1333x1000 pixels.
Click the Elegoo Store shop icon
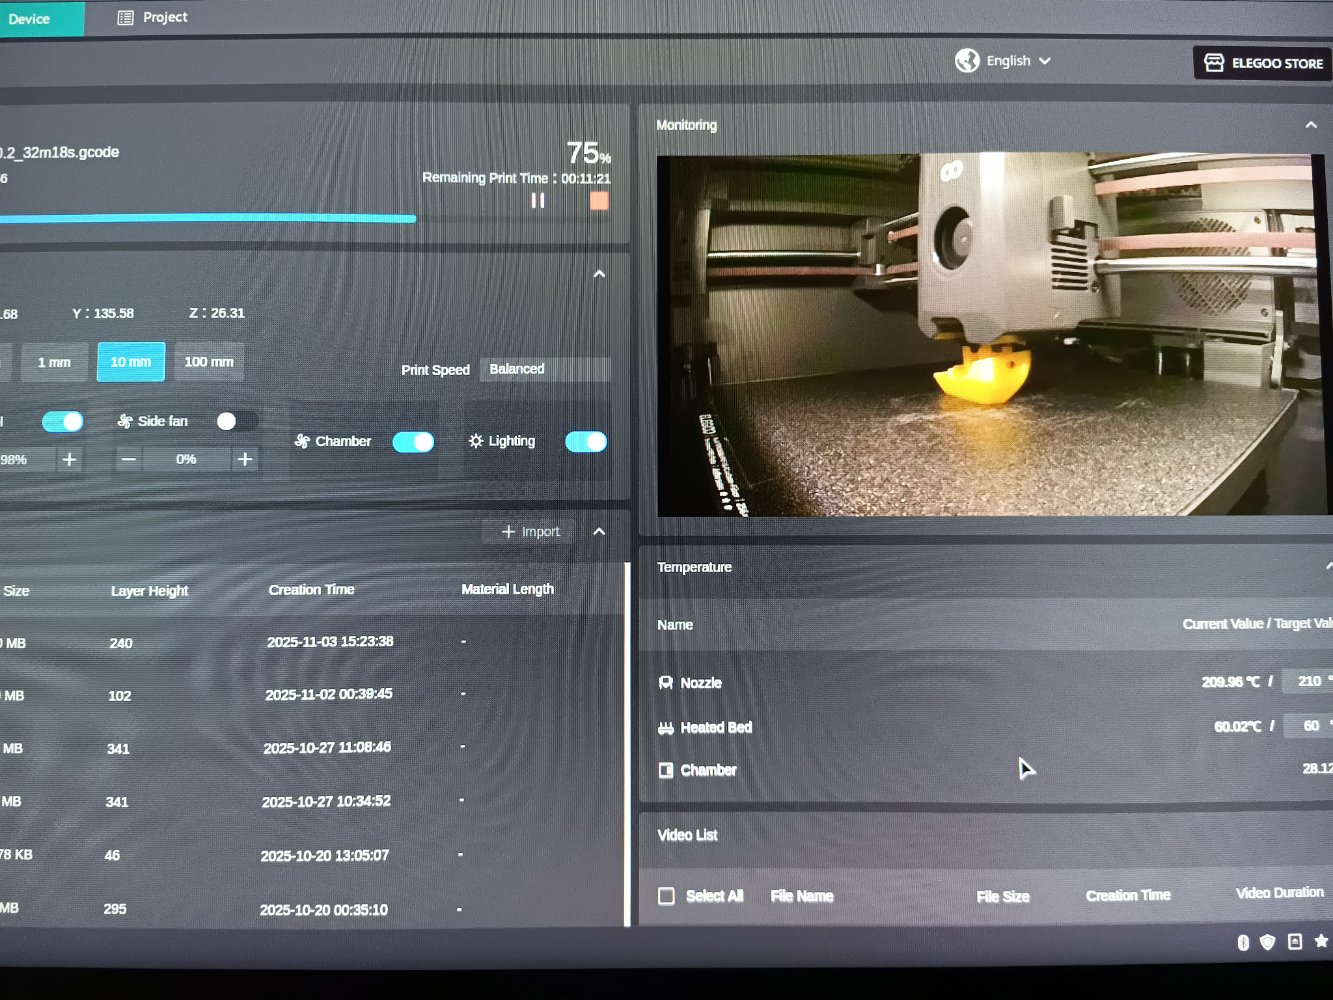pyautogui.click(x=1214, y=63)
